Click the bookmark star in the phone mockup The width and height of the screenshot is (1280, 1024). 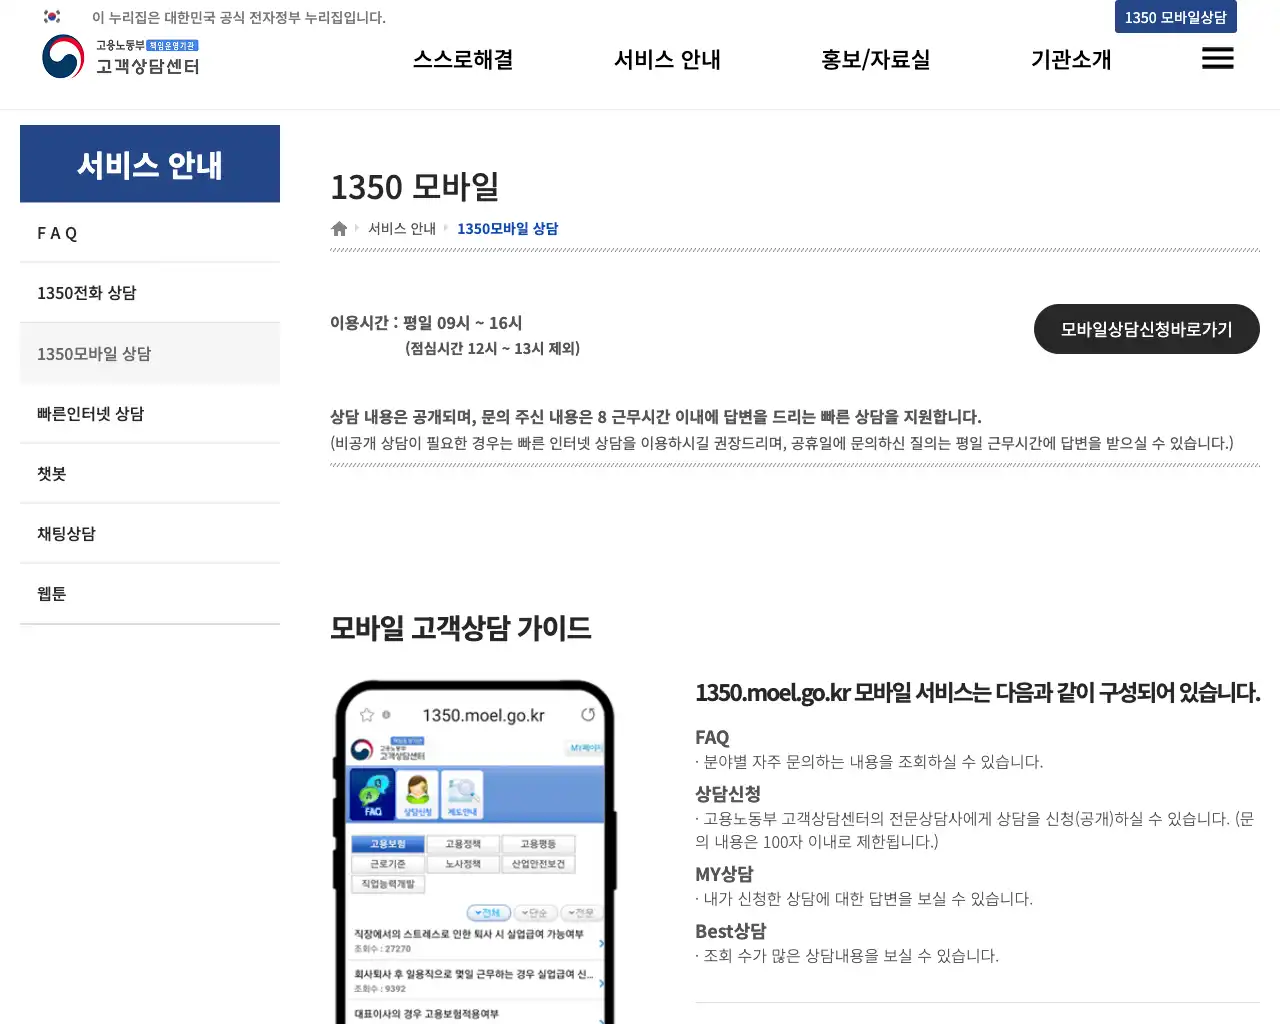tap(367, 714)
